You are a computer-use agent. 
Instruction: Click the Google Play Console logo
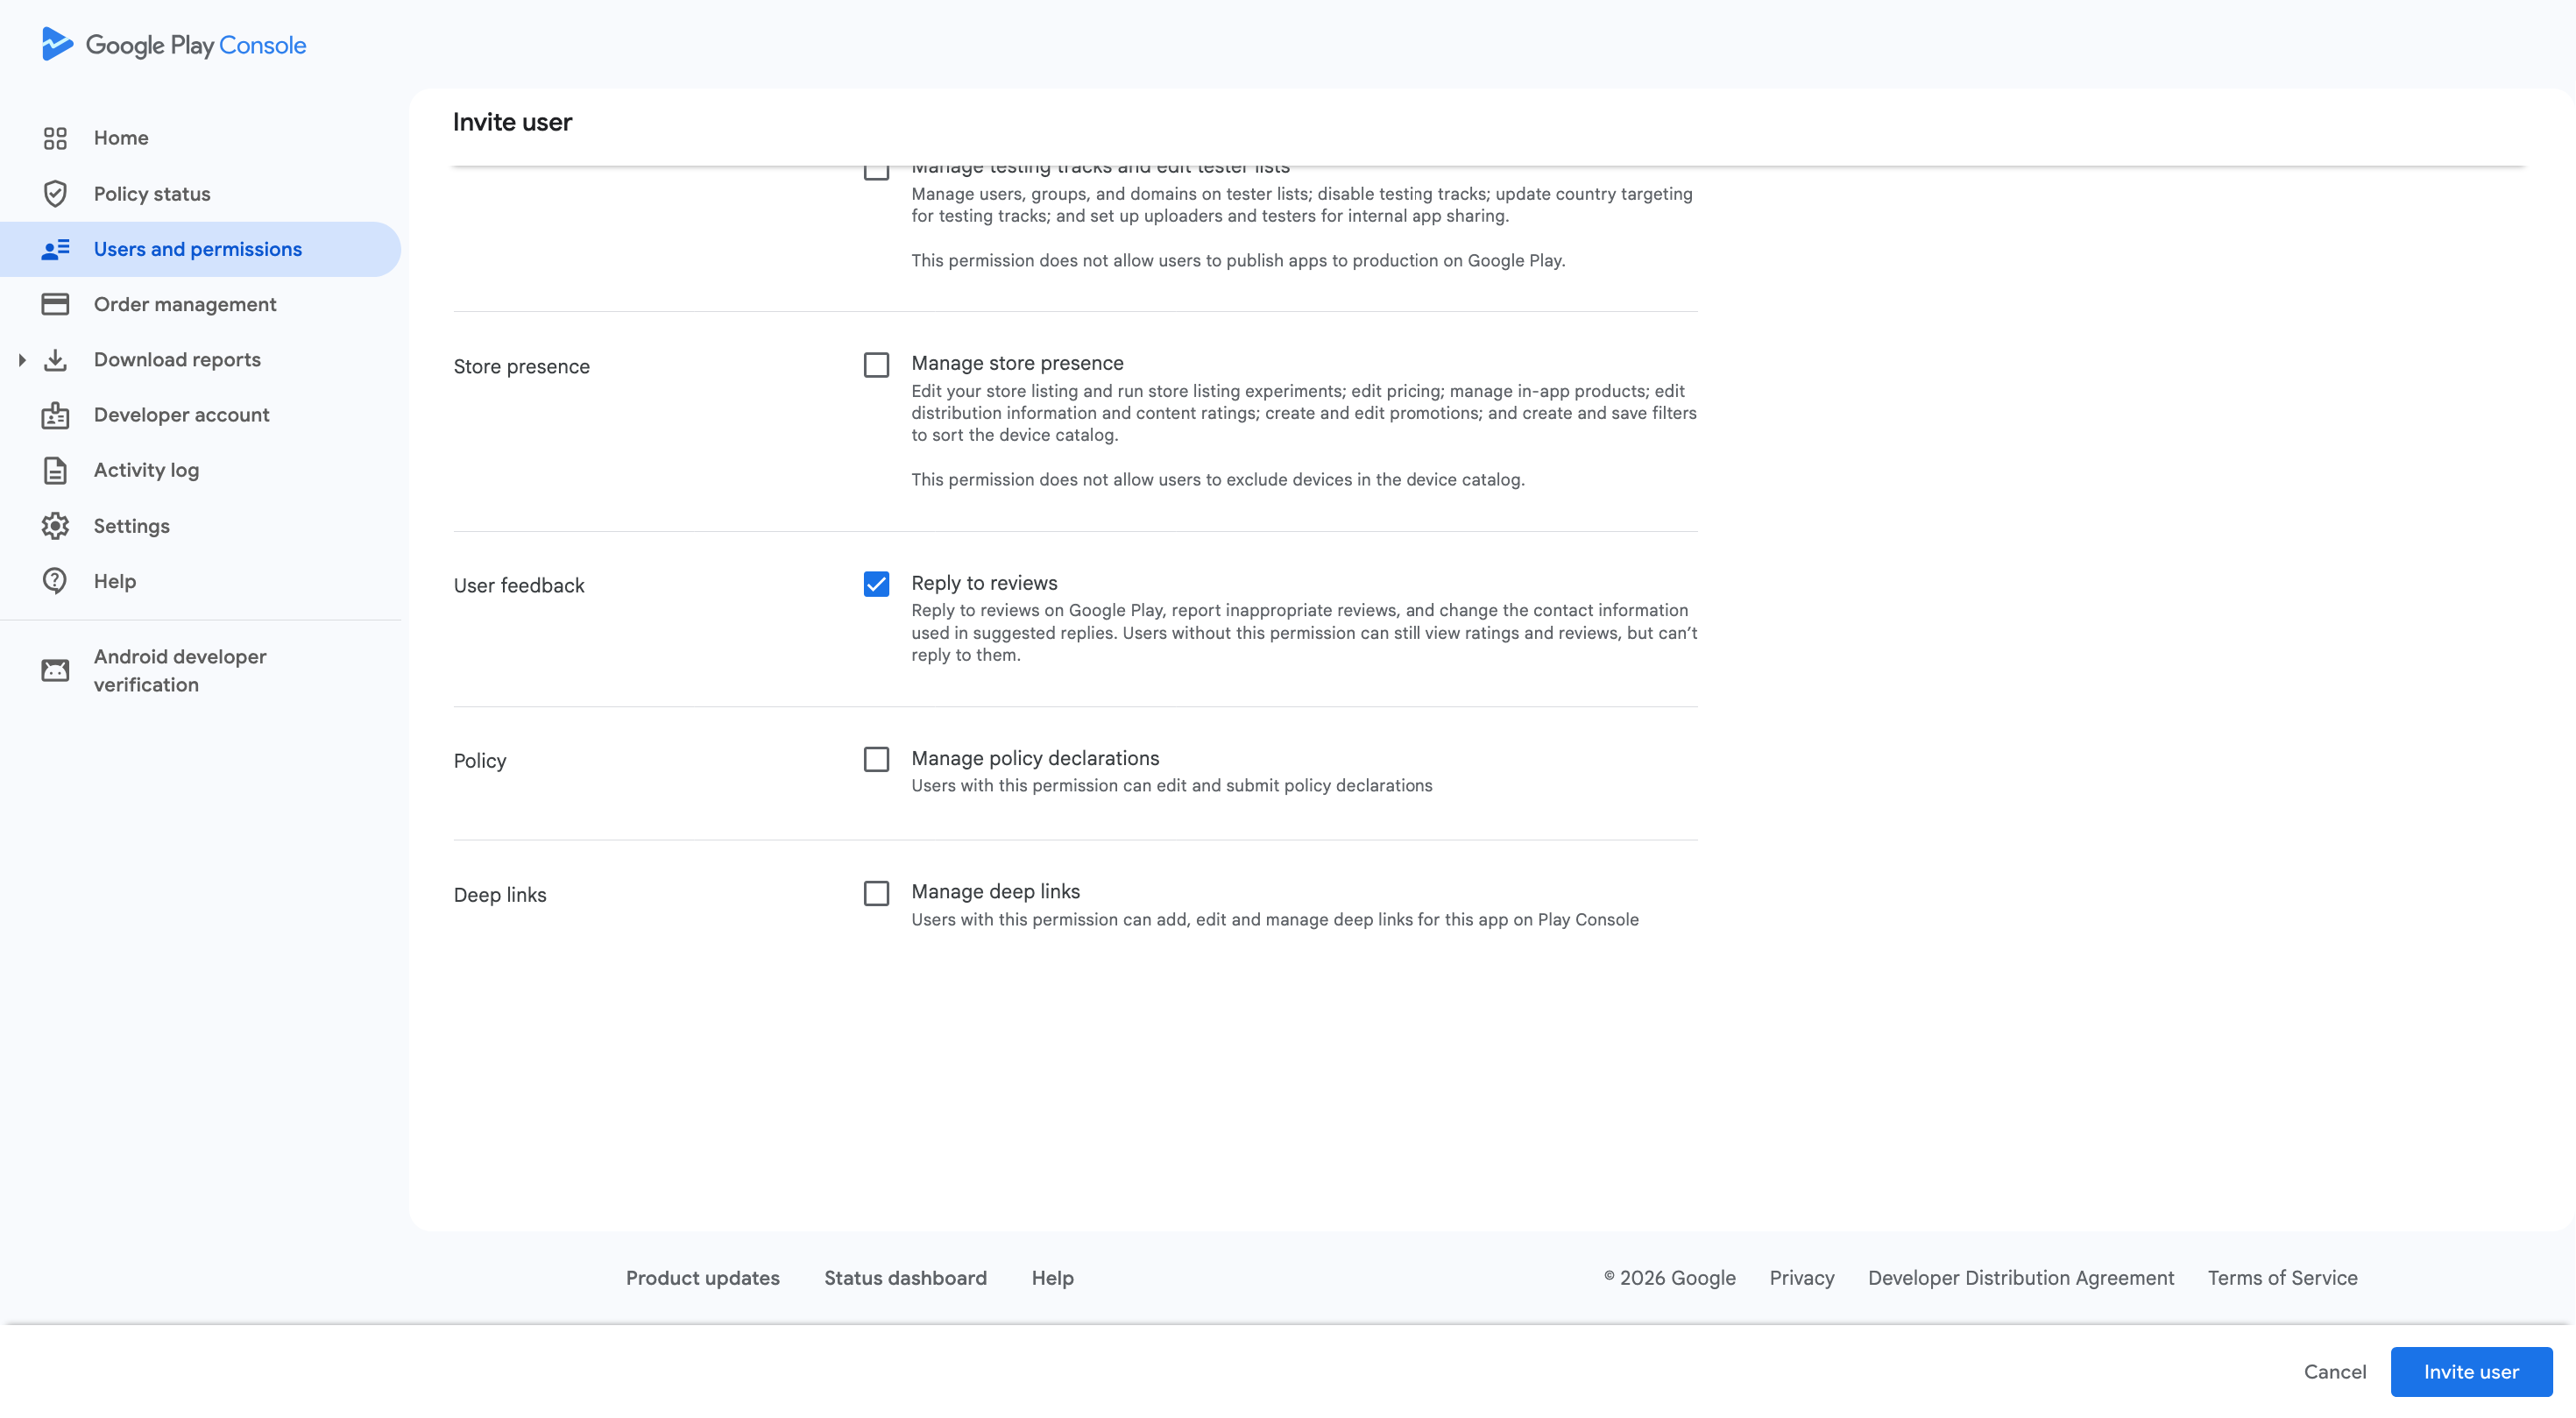[x=173, y=44]
